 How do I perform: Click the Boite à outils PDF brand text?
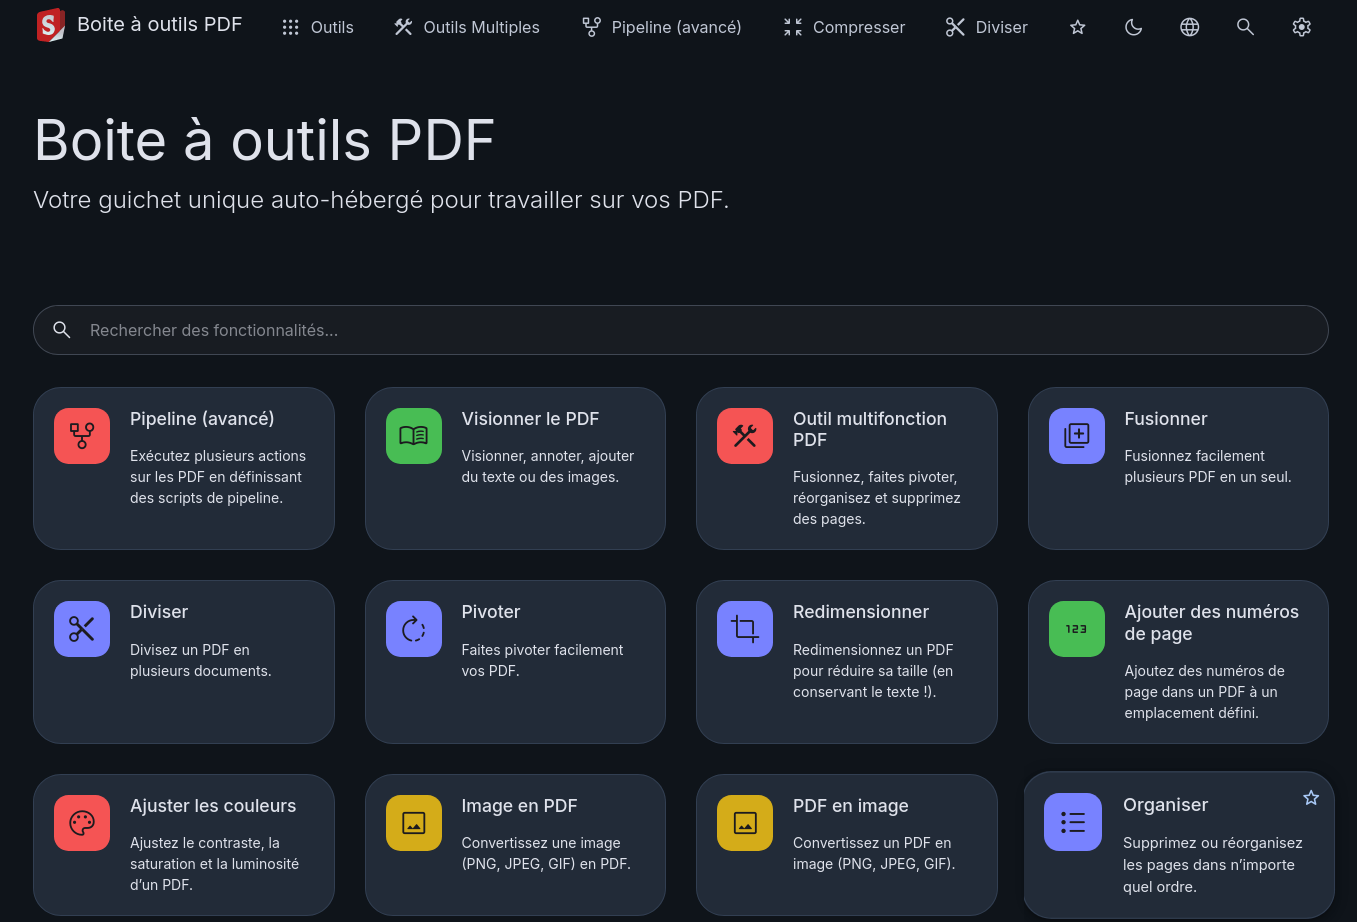click(160, 25)
